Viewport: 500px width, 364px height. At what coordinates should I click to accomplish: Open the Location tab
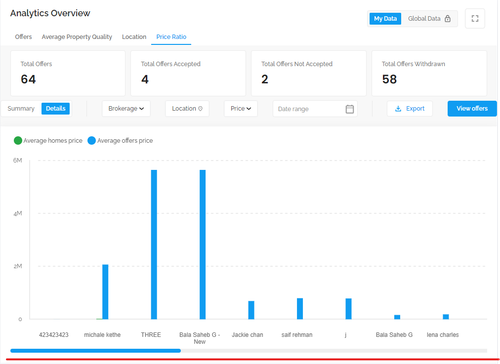point(134,37)
